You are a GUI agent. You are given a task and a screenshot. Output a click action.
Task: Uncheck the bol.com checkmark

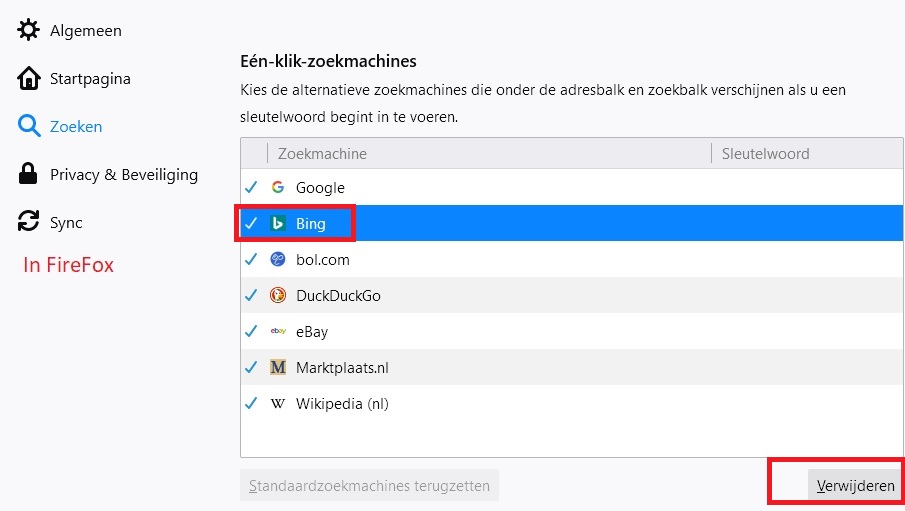click(251, 259)
